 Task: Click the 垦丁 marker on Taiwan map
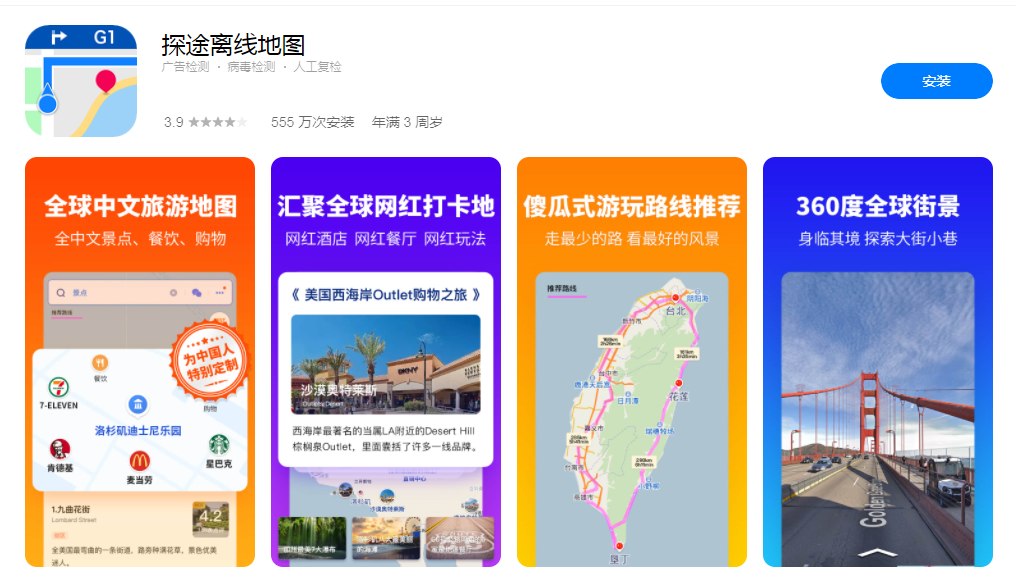(619, 546)
